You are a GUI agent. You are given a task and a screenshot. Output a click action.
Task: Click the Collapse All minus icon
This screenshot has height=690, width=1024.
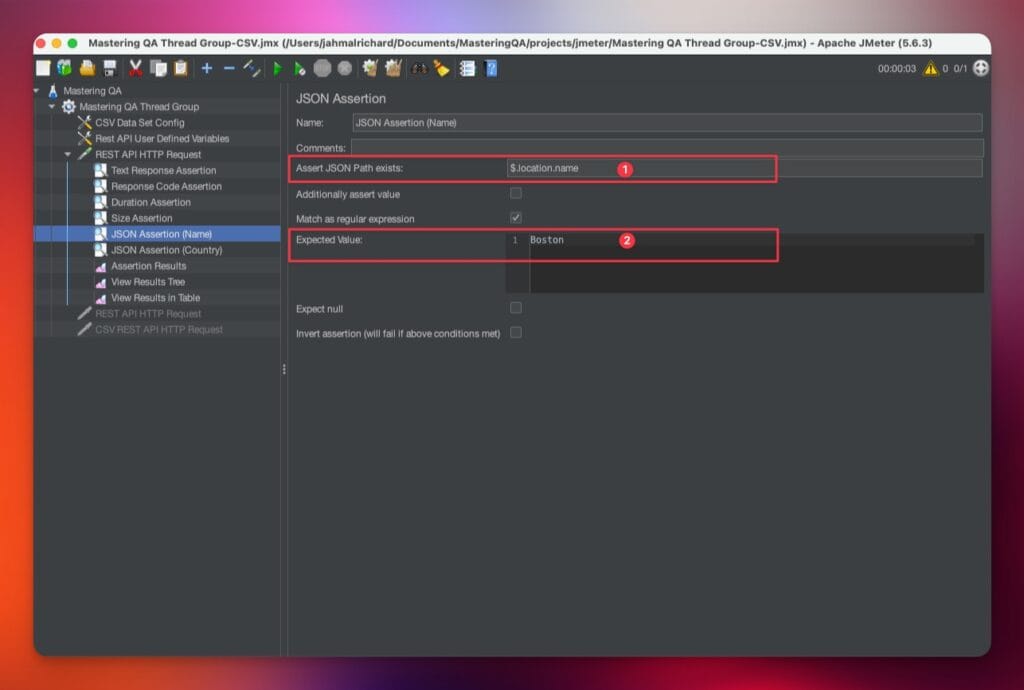[x=229, y=68]
